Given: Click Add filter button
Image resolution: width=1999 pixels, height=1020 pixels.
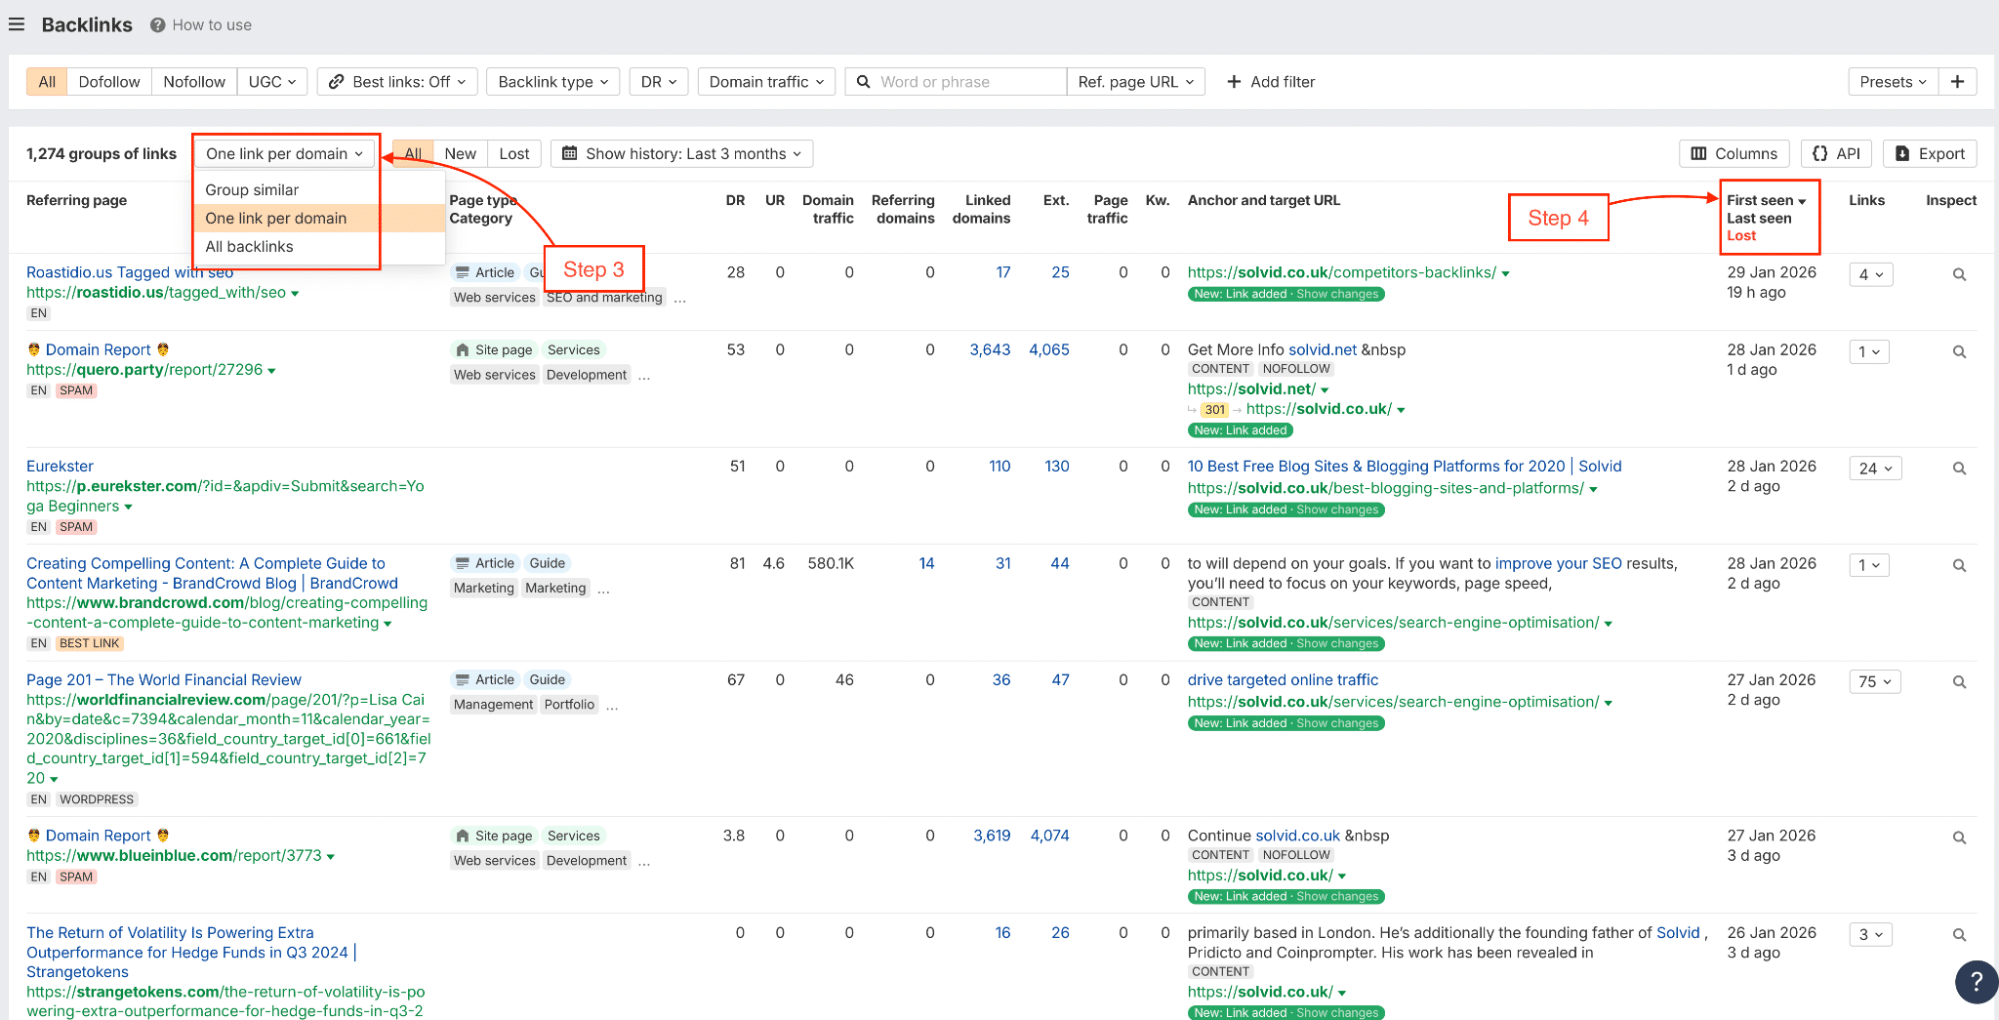Looking at the screenshot, I should coord(1270,82).
